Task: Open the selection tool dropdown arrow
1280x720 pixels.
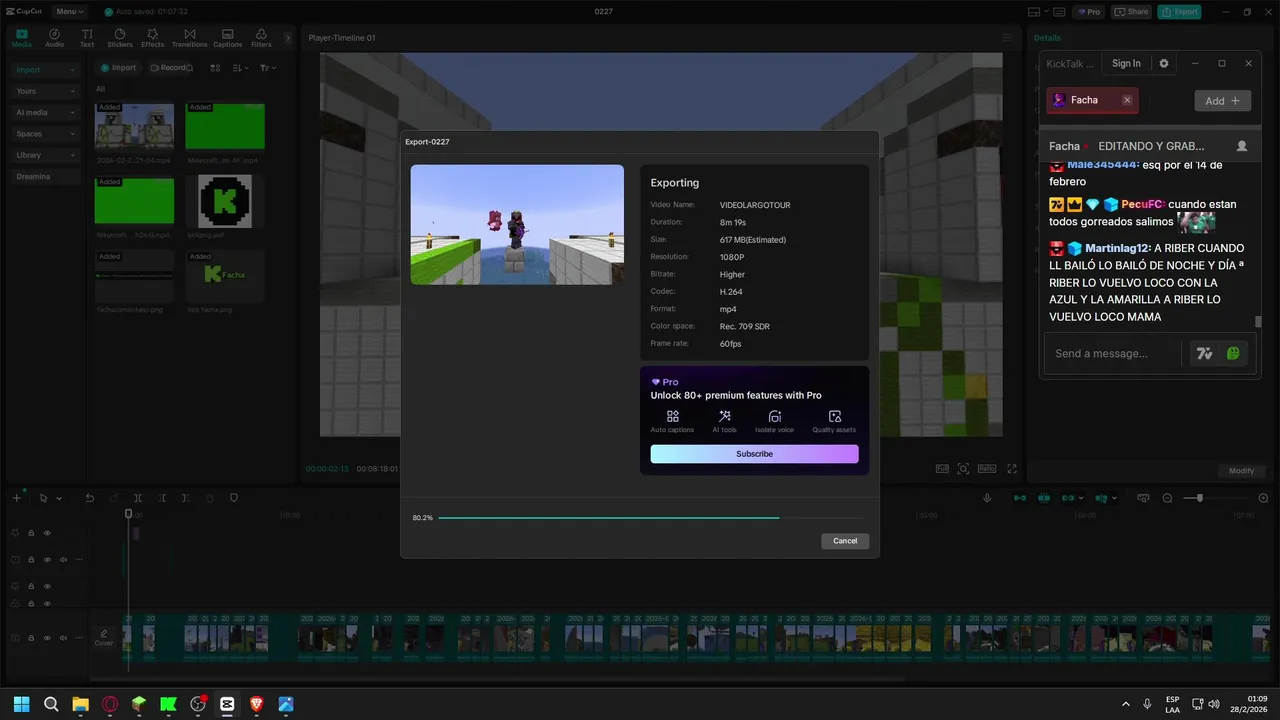Action: (59, 498)
